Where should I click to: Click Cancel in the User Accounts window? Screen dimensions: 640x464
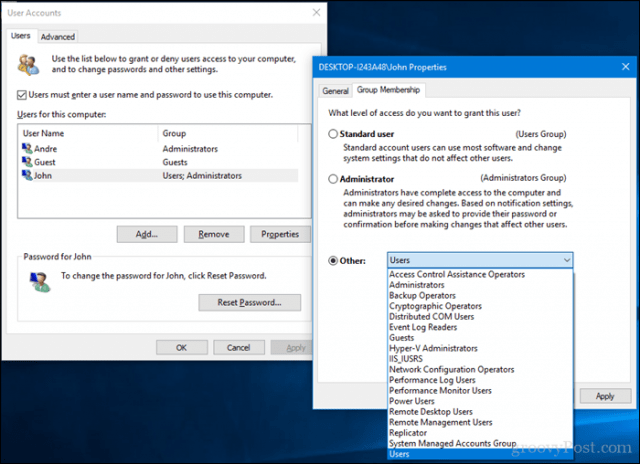click(239, 348)
